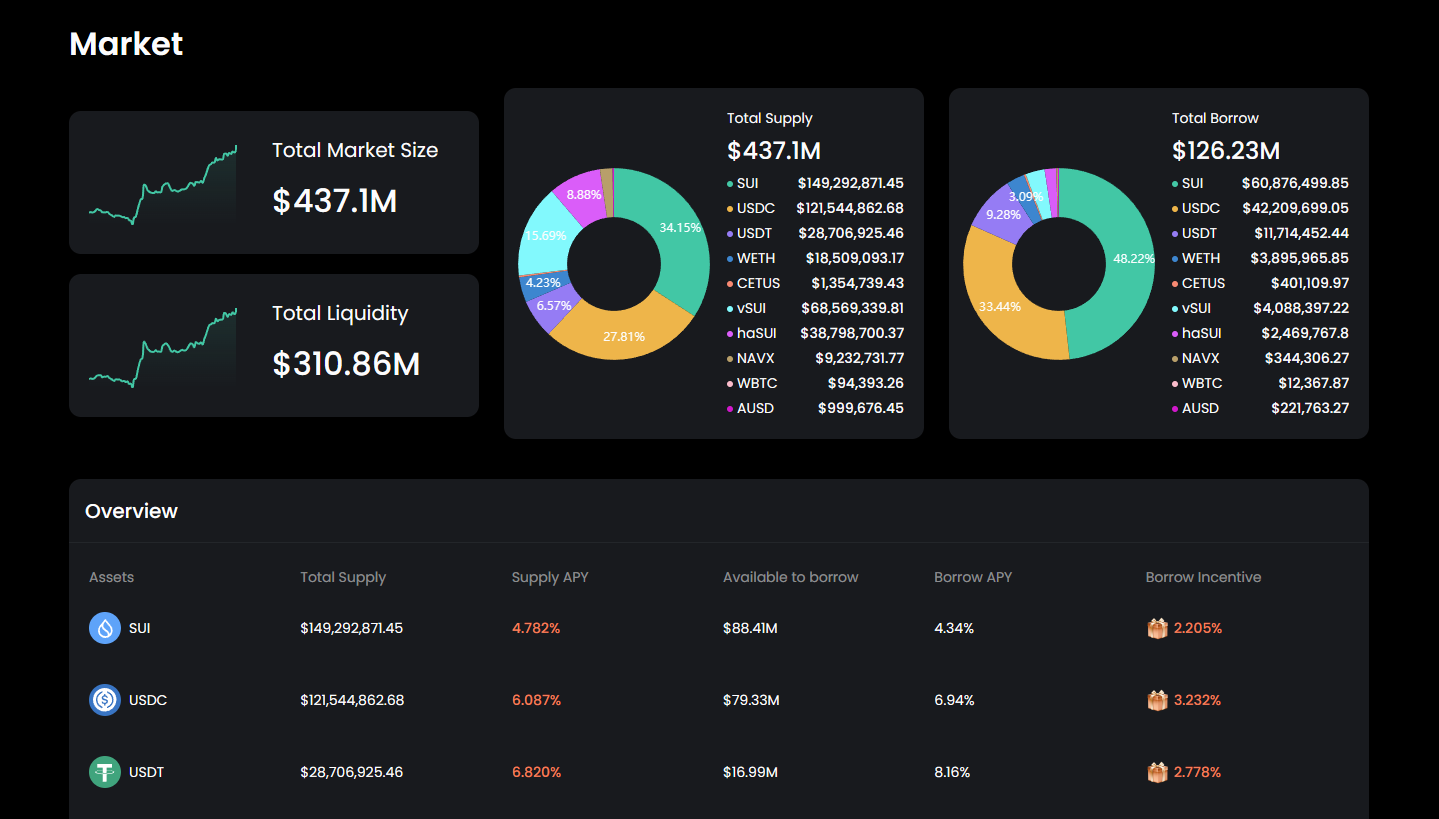Click SUI borrow APY 4.34%

[954, 628]
